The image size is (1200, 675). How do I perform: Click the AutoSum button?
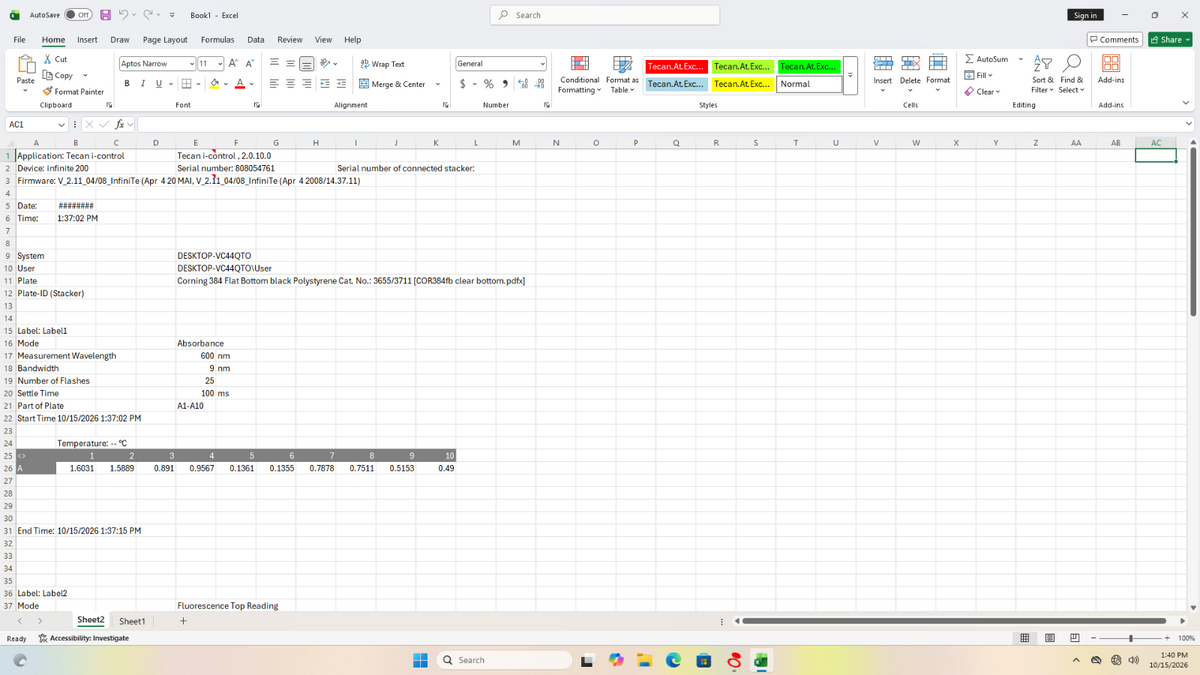point(987,60)
